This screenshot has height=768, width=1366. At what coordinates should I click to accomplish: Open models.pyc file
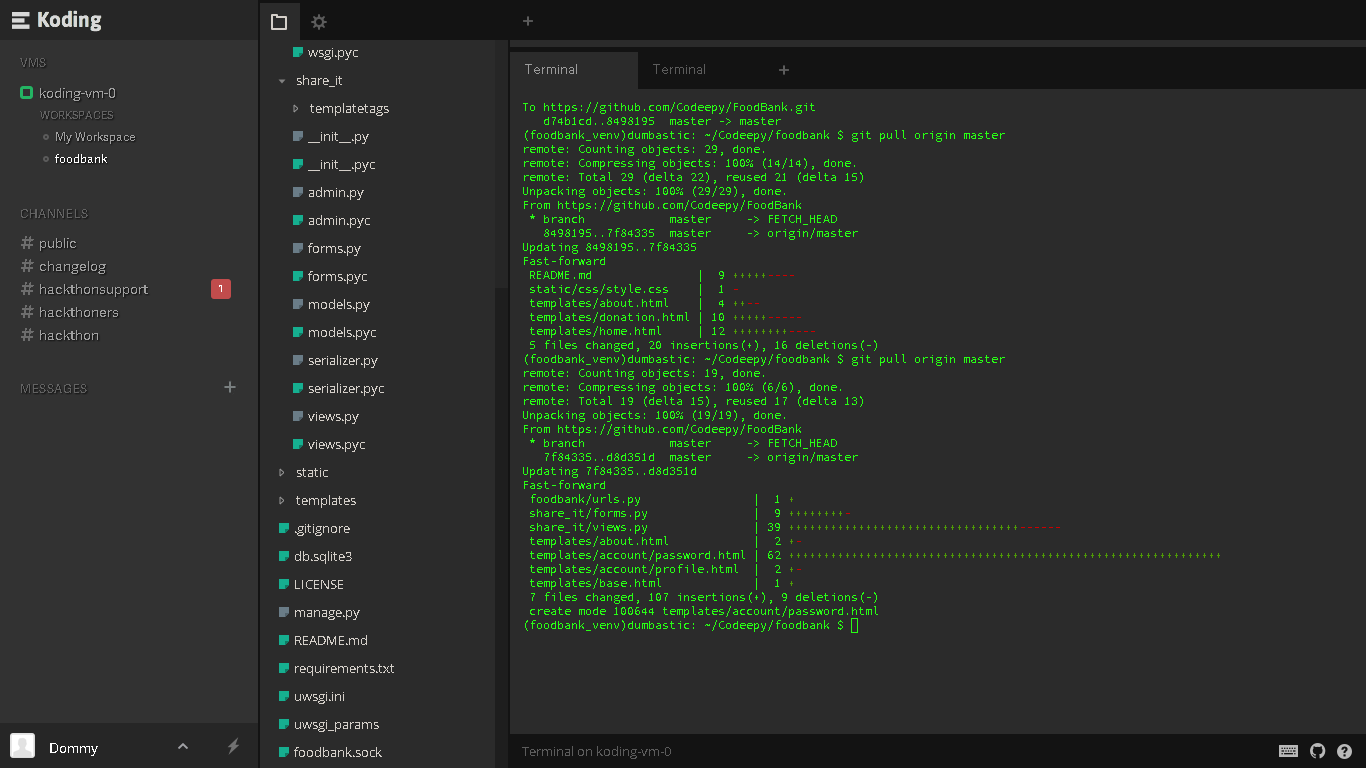coord(342,332)
